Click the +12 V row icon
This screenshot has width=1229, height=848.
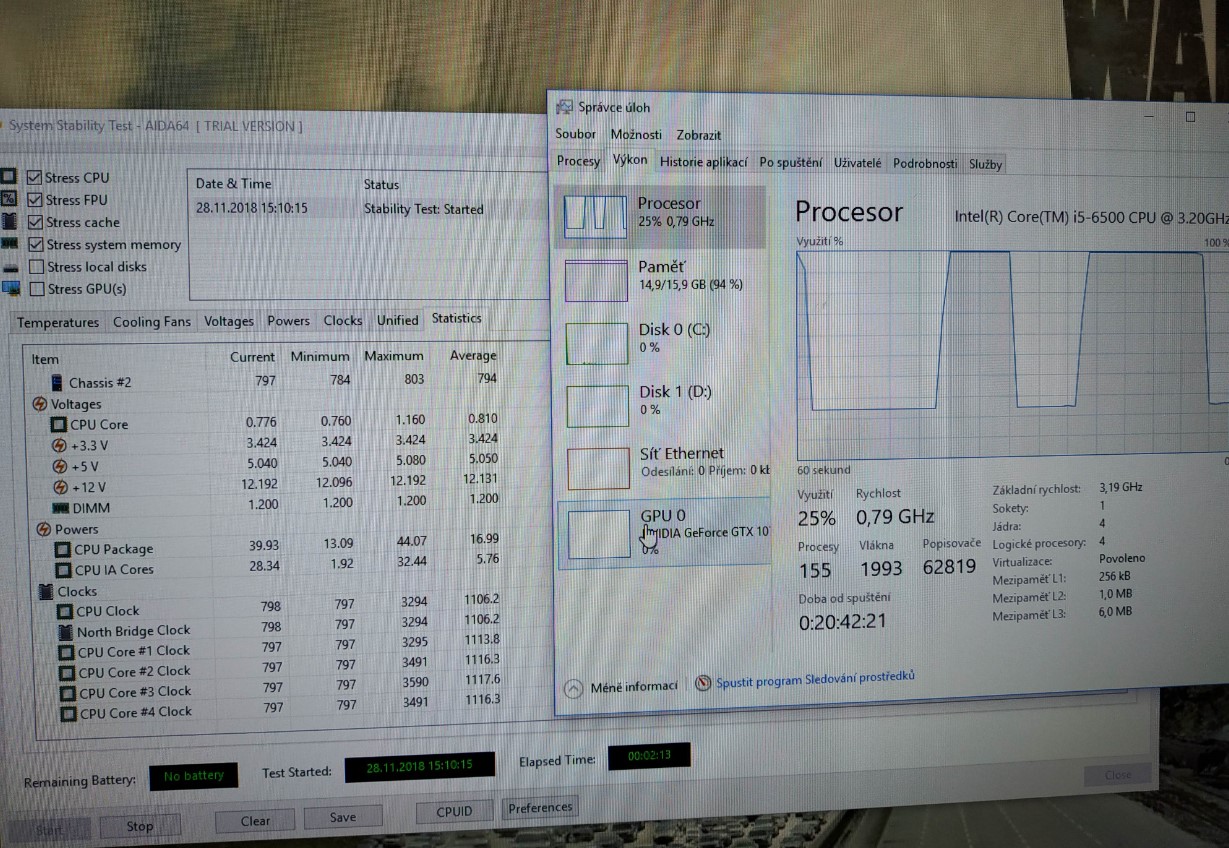point(62,487)
